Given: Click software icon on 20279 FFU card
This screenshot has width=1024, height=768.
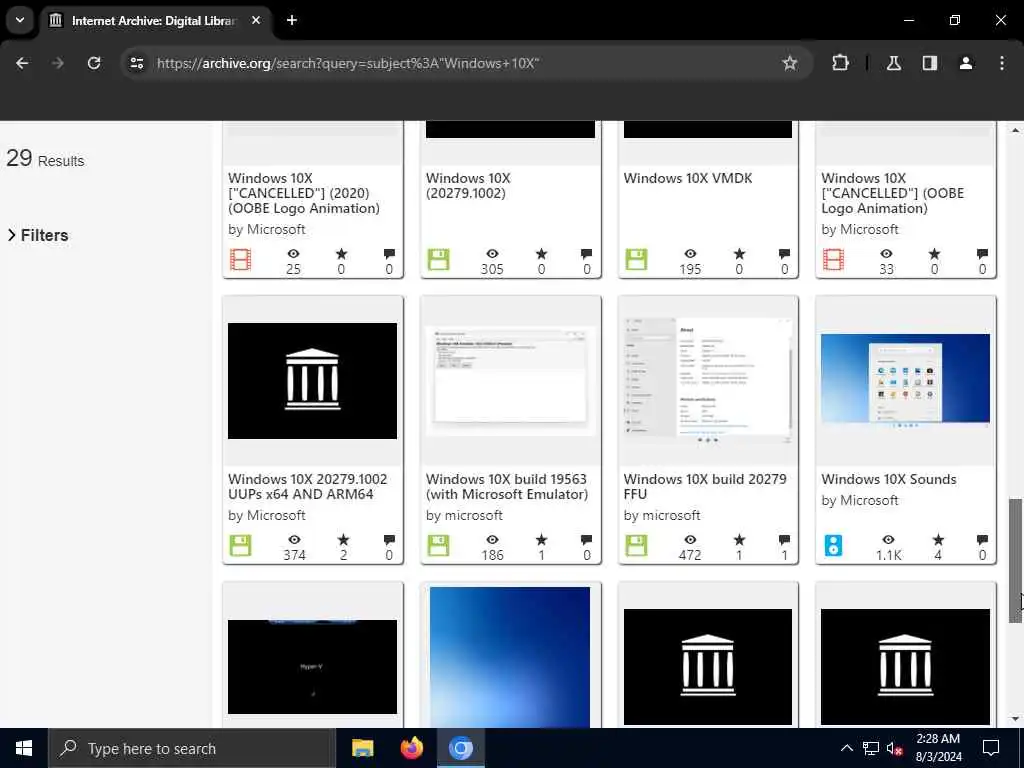Looking at the screenshot, I should [x=636, y=545].
